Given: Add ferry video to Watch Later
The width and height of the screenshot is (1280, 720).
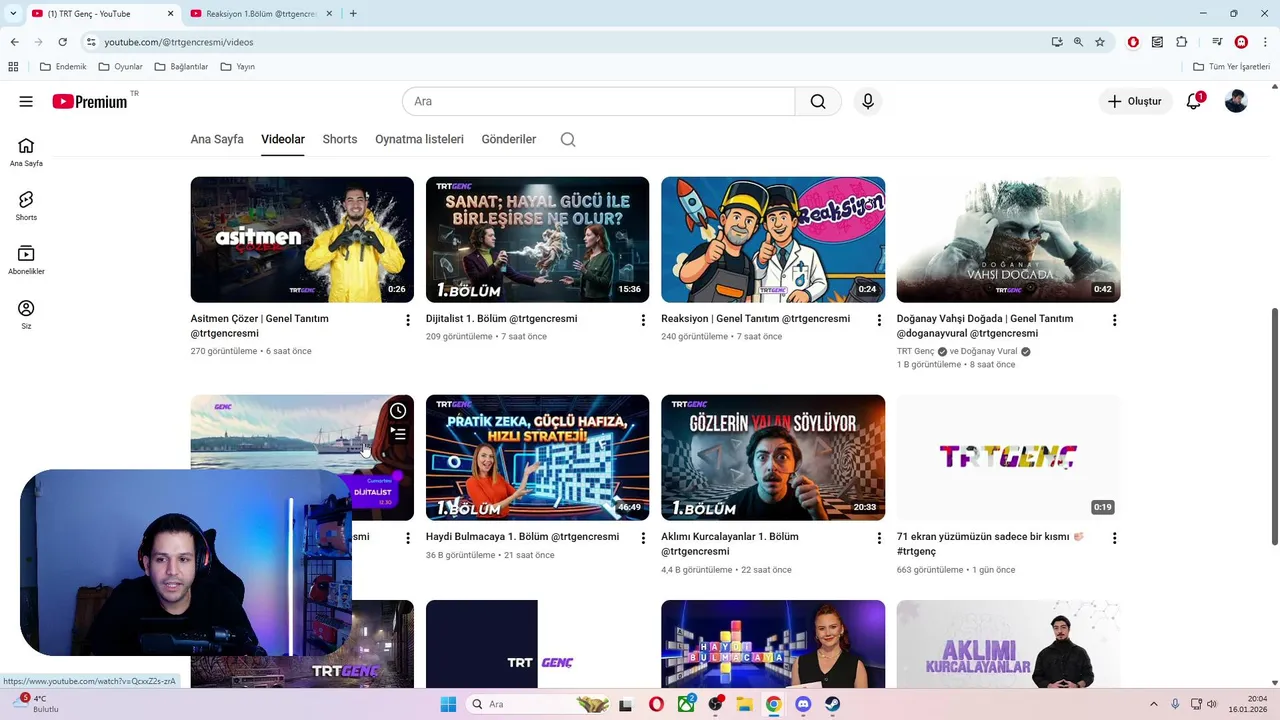Looking at the screenshot, I should click(398, 411).
